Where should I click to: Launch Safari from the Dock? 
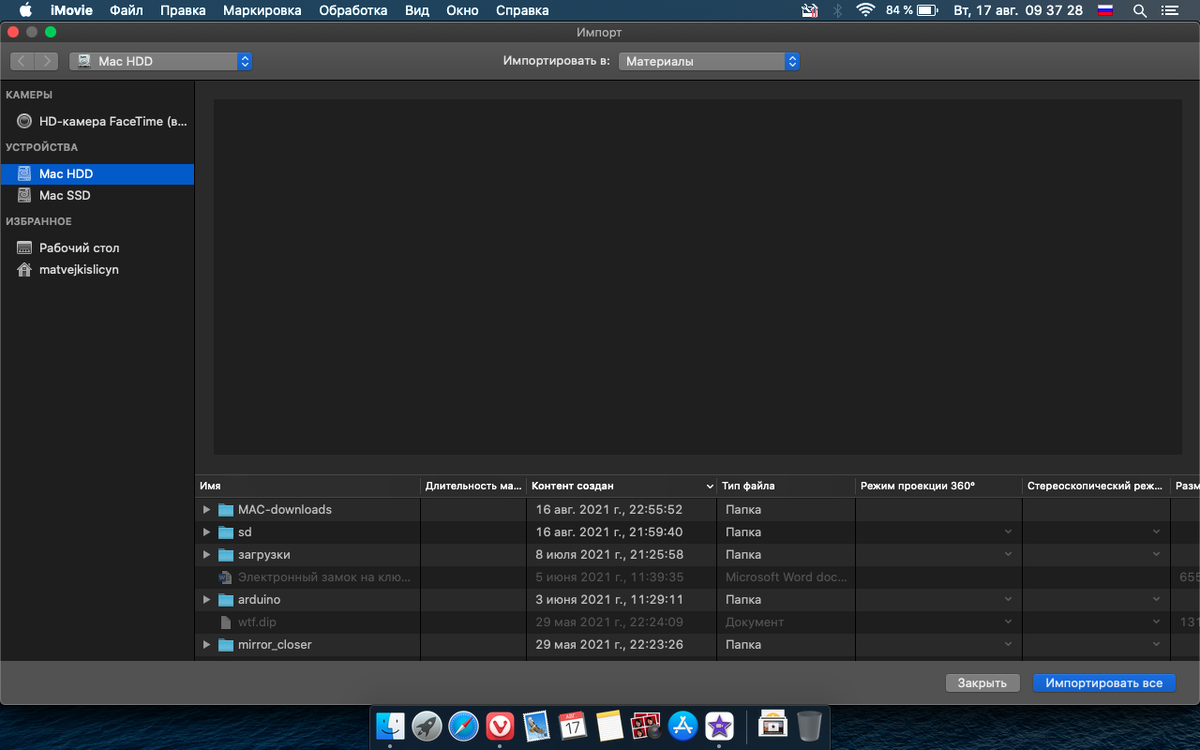tap(463, 725)
